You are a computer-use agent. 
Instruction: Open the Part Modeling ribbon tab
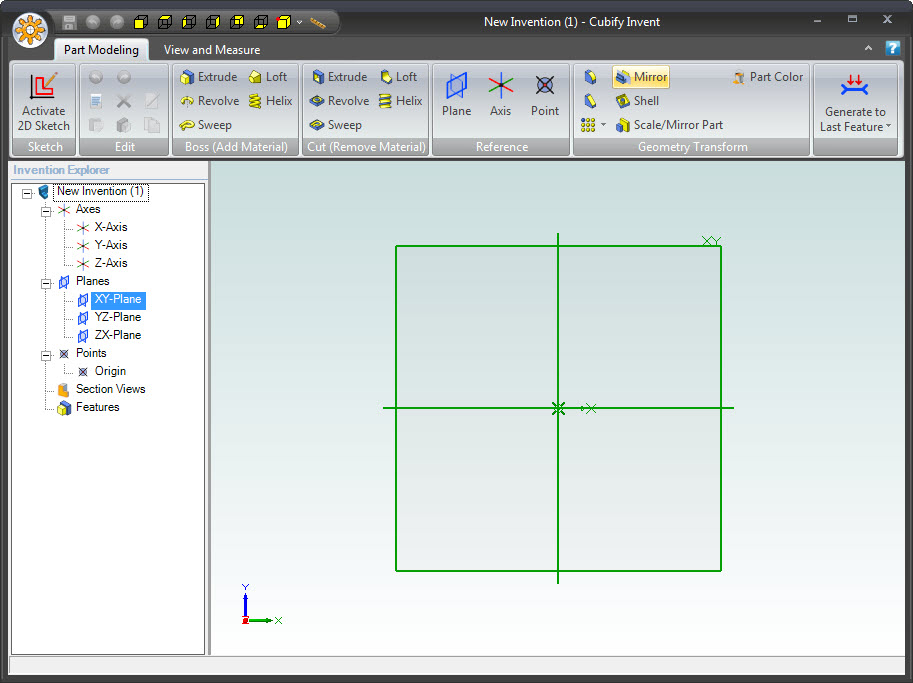101,49
